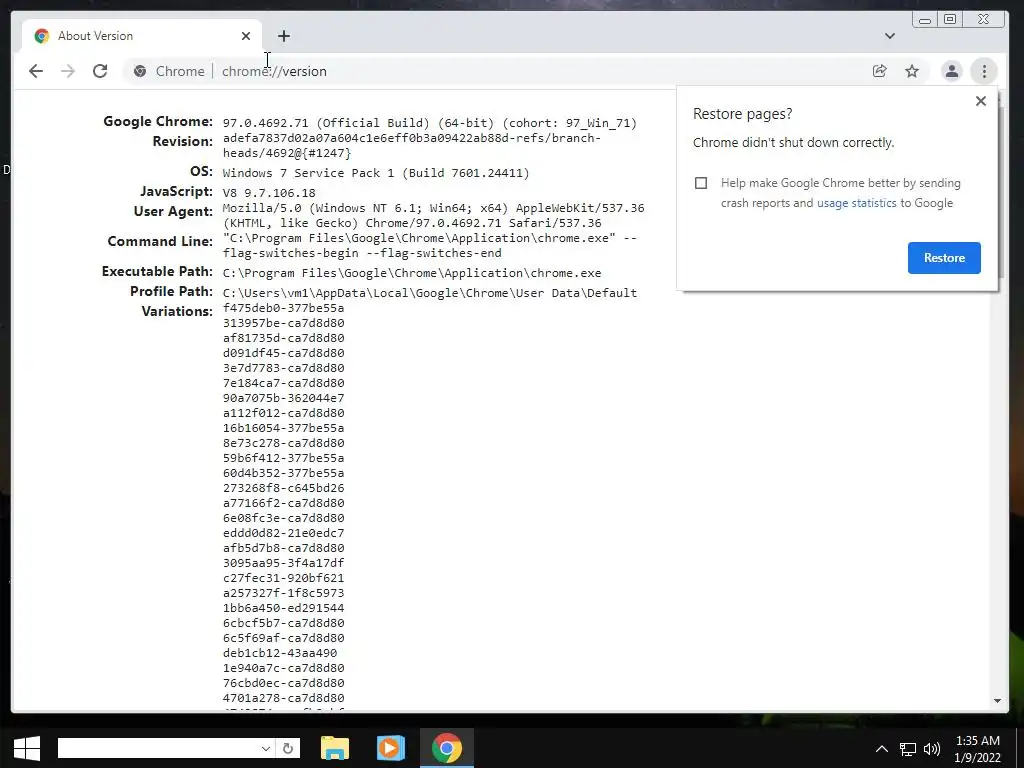Click the Profile Path value ending in Default
The height and width of the screenshot is (768, 1024).
point(430,293)
